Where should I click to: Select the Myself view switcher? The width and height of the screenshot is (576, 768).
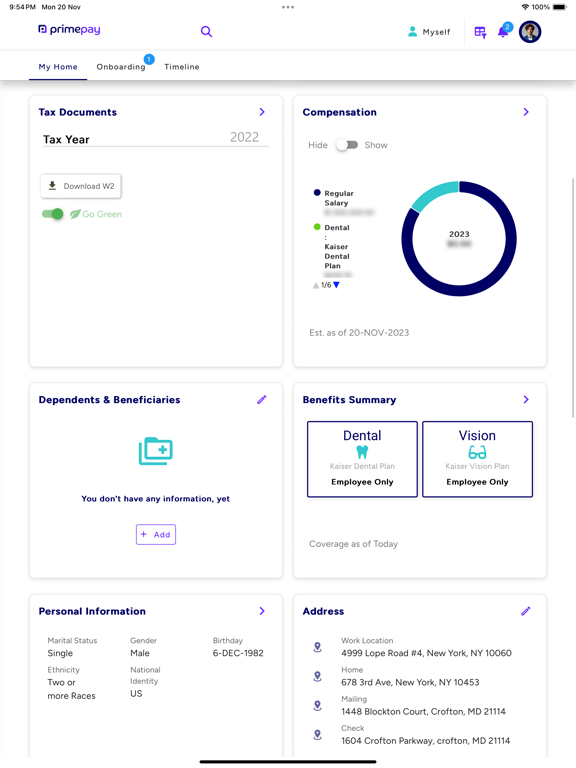[429, 32]
